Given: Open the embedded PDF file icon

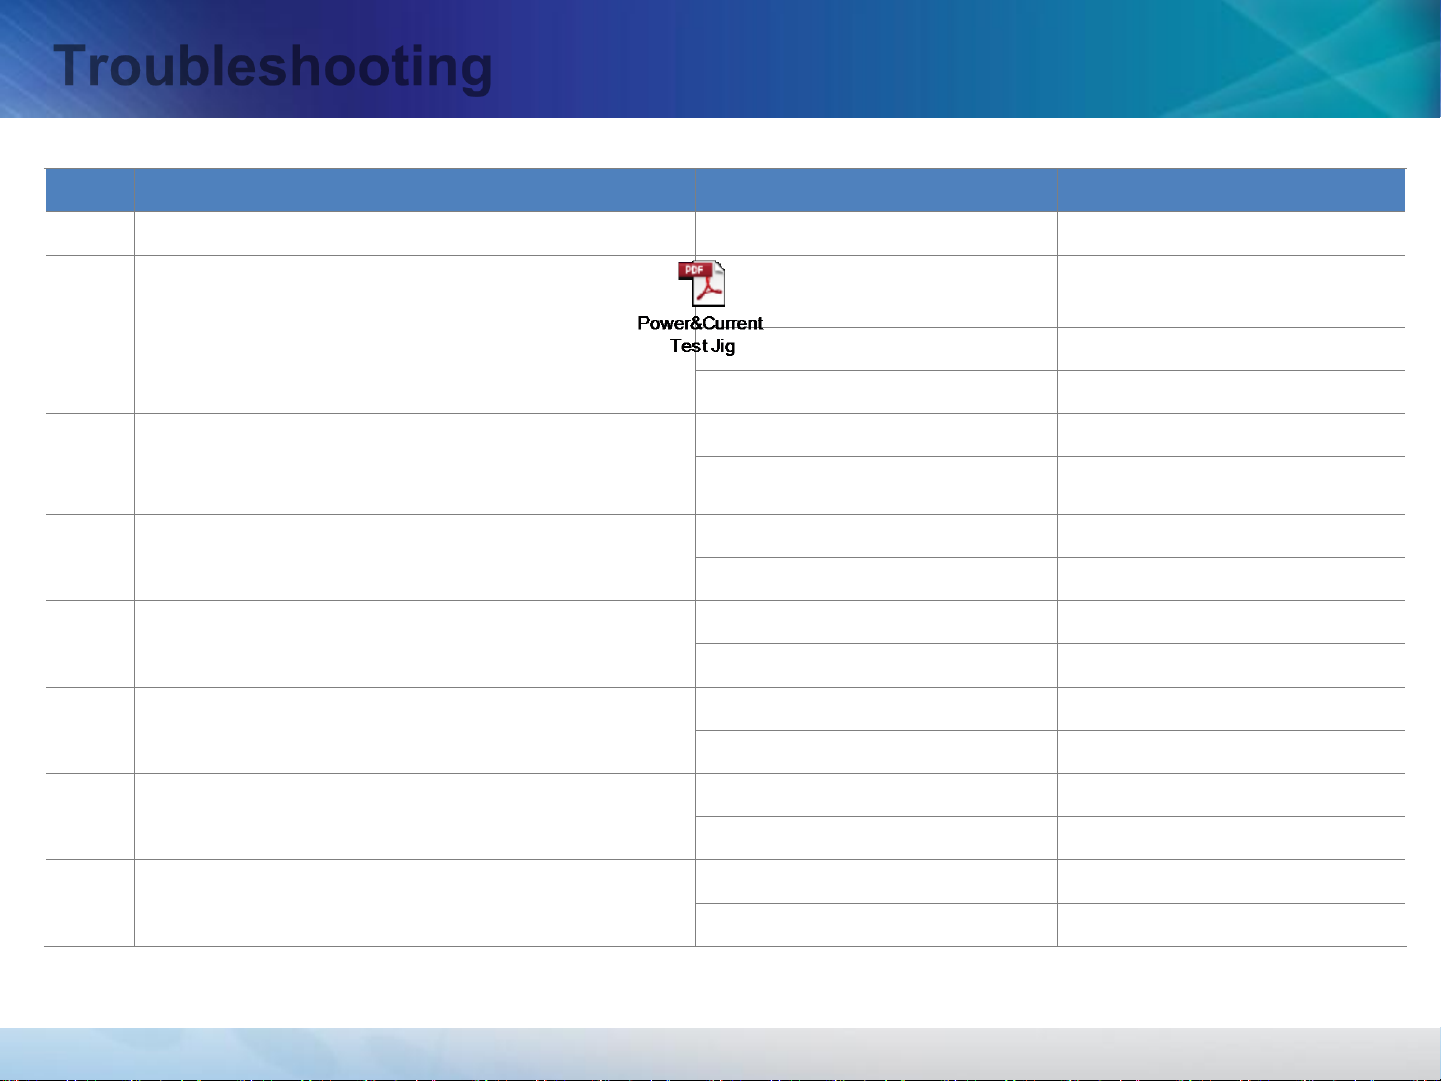Looking at the screenshot, I should (702, 284).
